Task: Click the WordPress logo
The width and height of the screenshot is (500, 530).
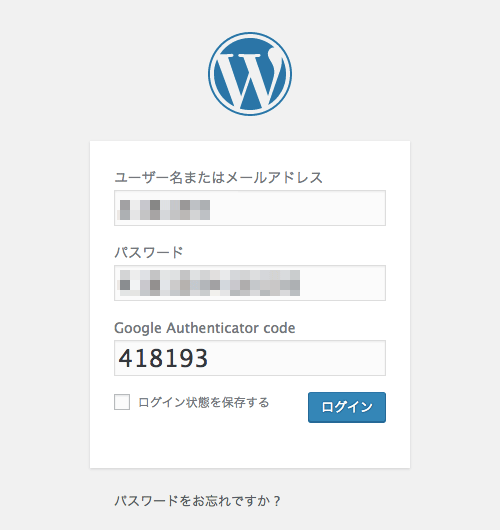Action: (250, 74)
